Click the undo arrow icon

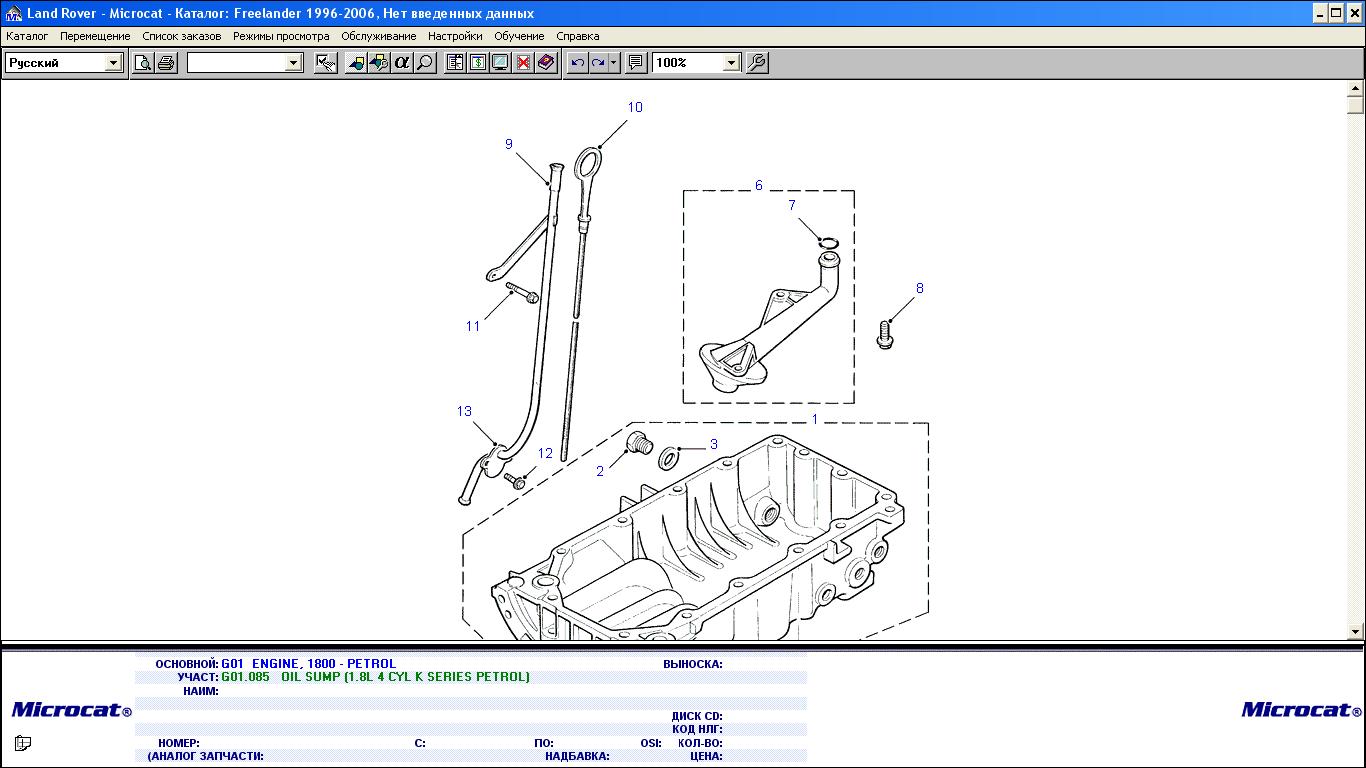click(577, 62)
